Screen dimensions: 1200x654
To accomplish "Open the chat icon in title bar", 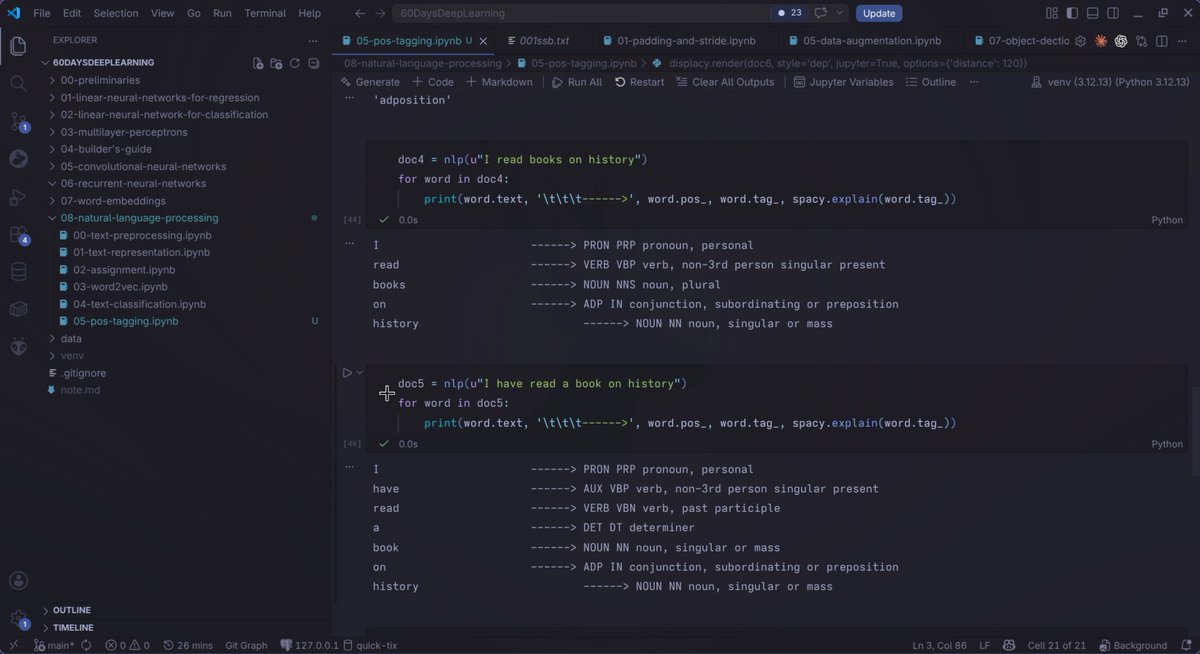I will pos(821,13).
